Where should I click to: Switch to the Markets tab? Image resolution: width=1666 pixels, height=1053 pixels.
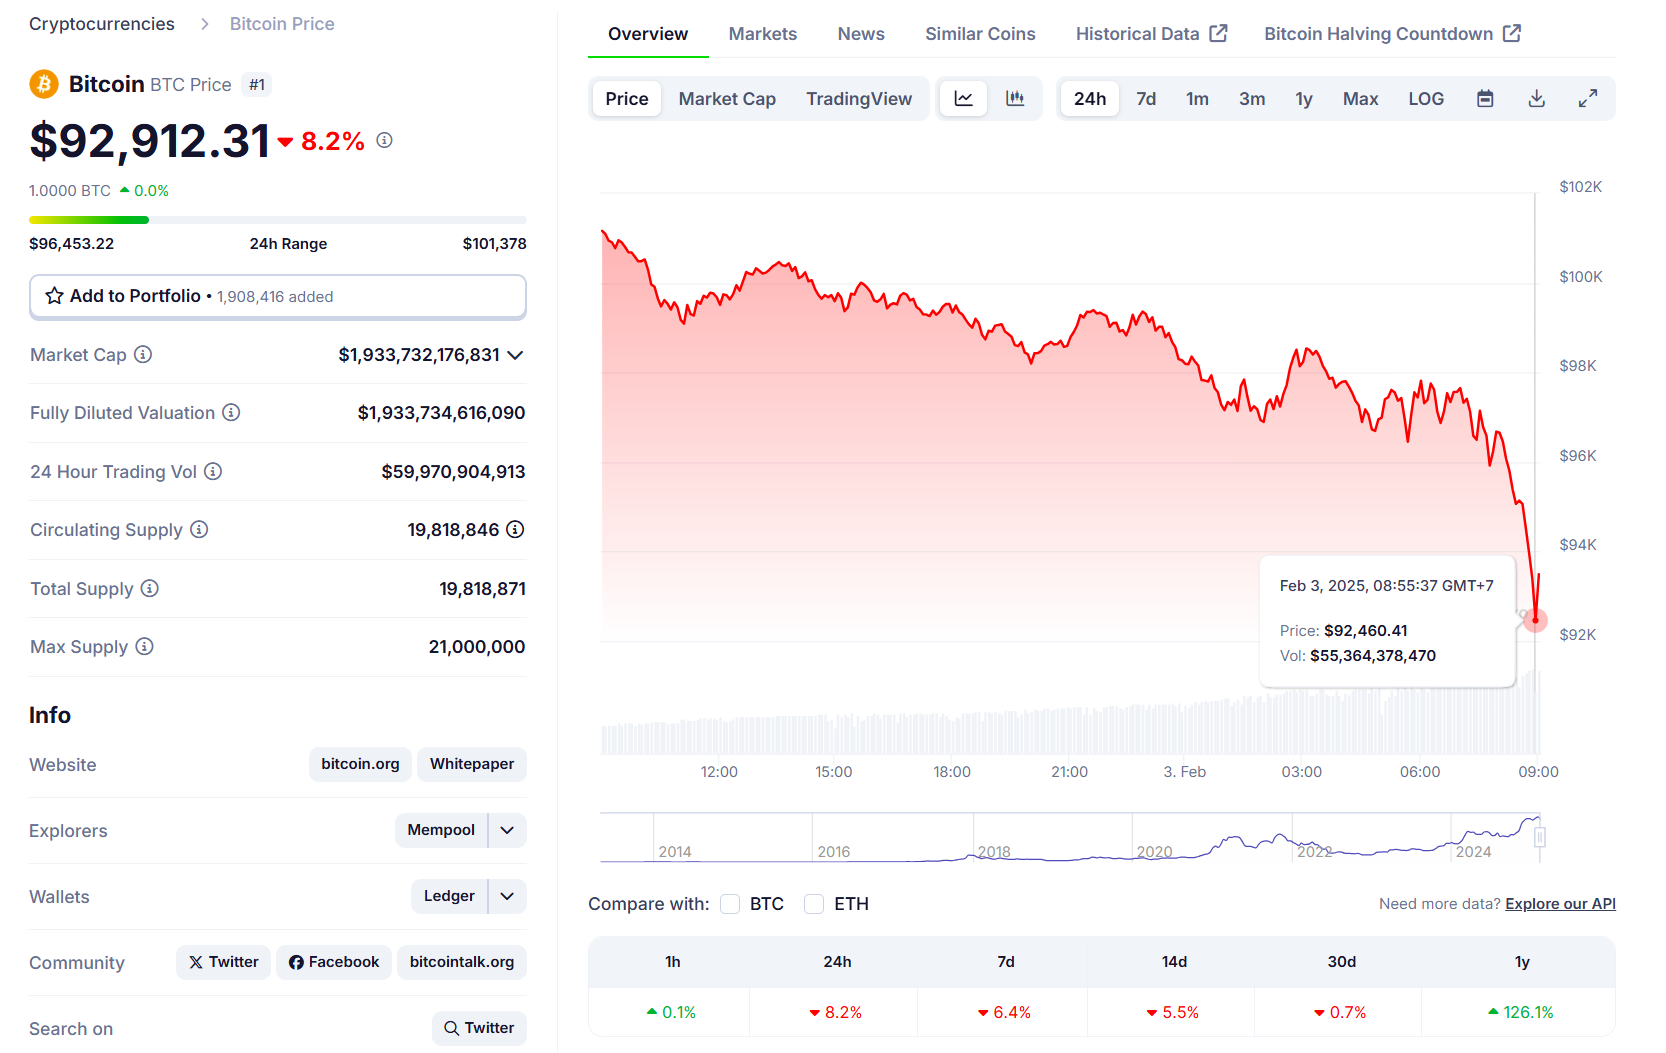coord(762,34)
